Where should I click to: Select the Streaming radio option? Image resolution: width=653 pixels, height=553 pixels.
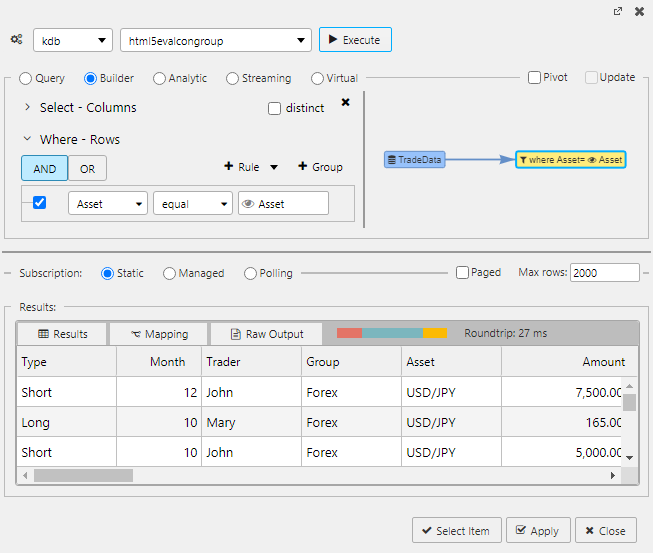click(233, 78)
